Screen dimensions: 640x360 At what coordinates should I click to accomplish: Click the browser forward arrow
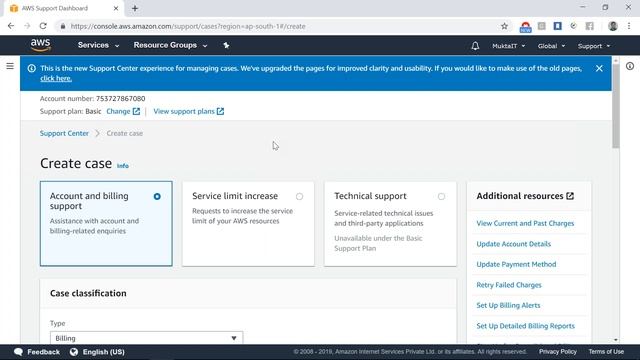pos(27,26)
